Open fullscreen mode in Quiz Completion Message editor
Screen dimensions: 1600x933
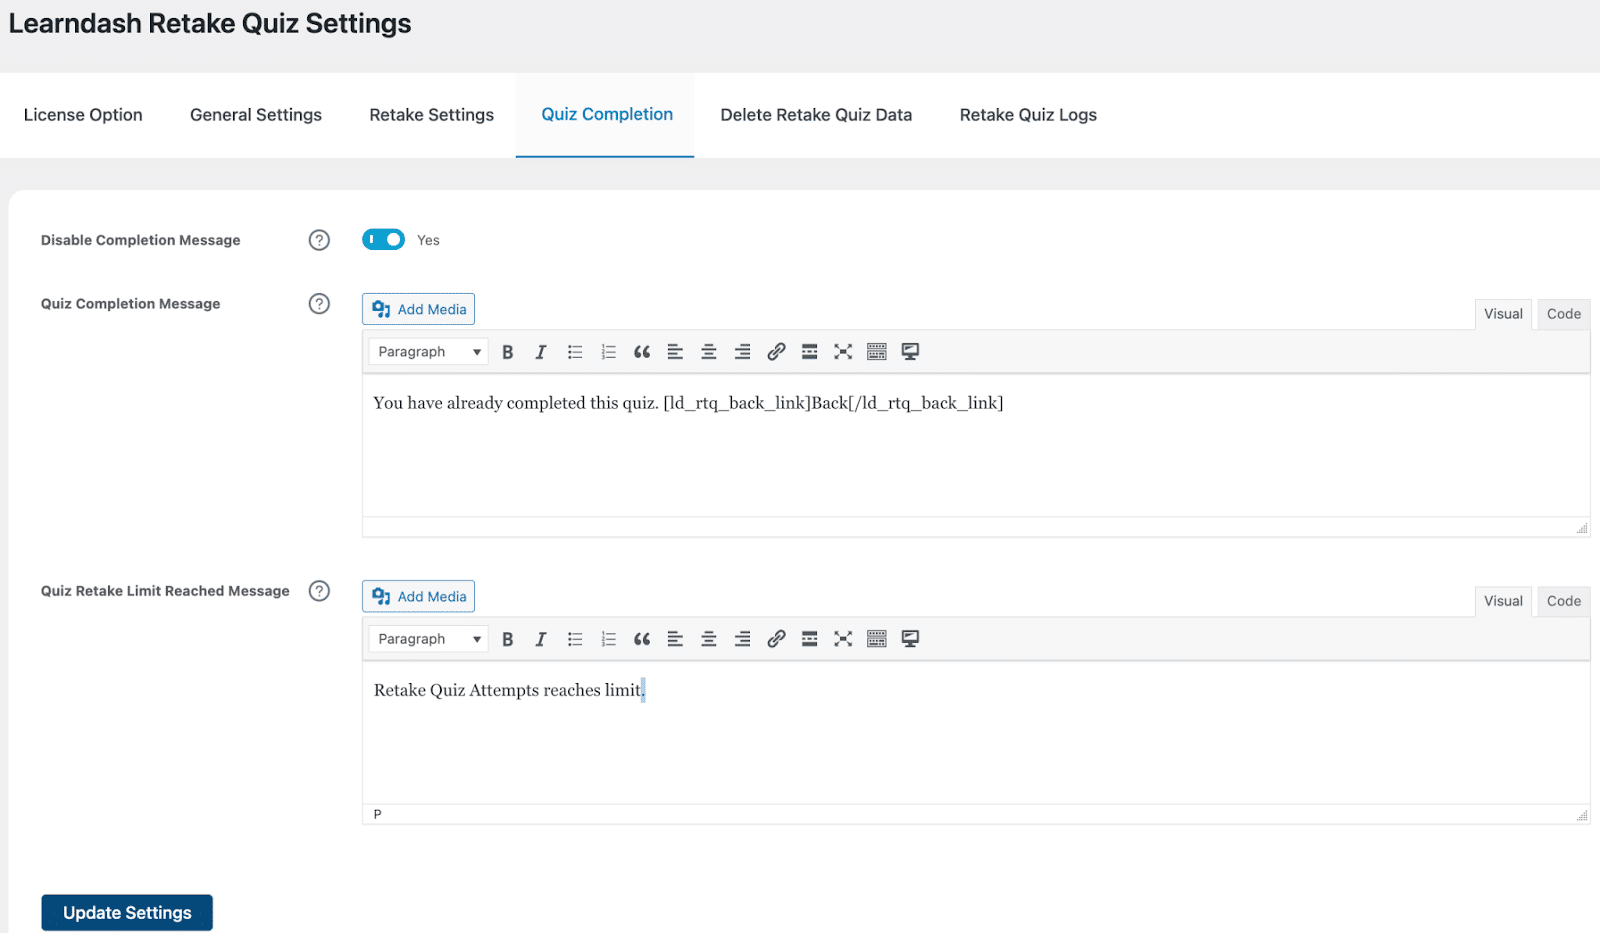[843, 352]
